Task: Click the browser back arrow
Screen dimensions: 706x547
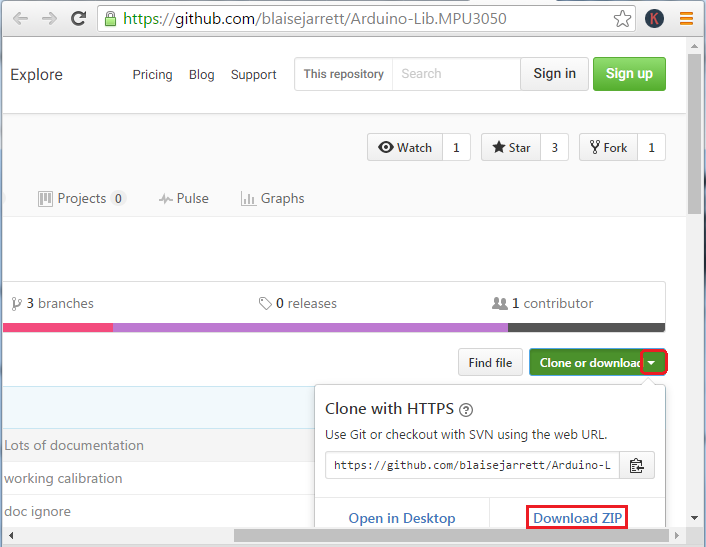Action: [20, 18]
